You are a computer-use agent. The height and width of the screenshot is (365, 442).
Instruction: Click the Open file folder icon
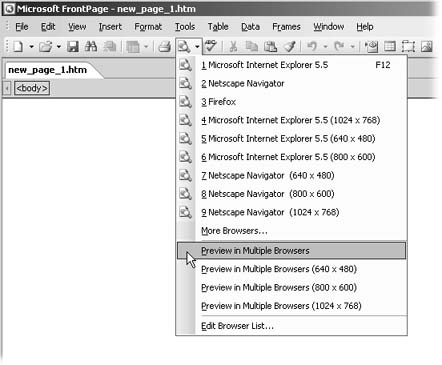pyautogui.click(x=46, y=47)
